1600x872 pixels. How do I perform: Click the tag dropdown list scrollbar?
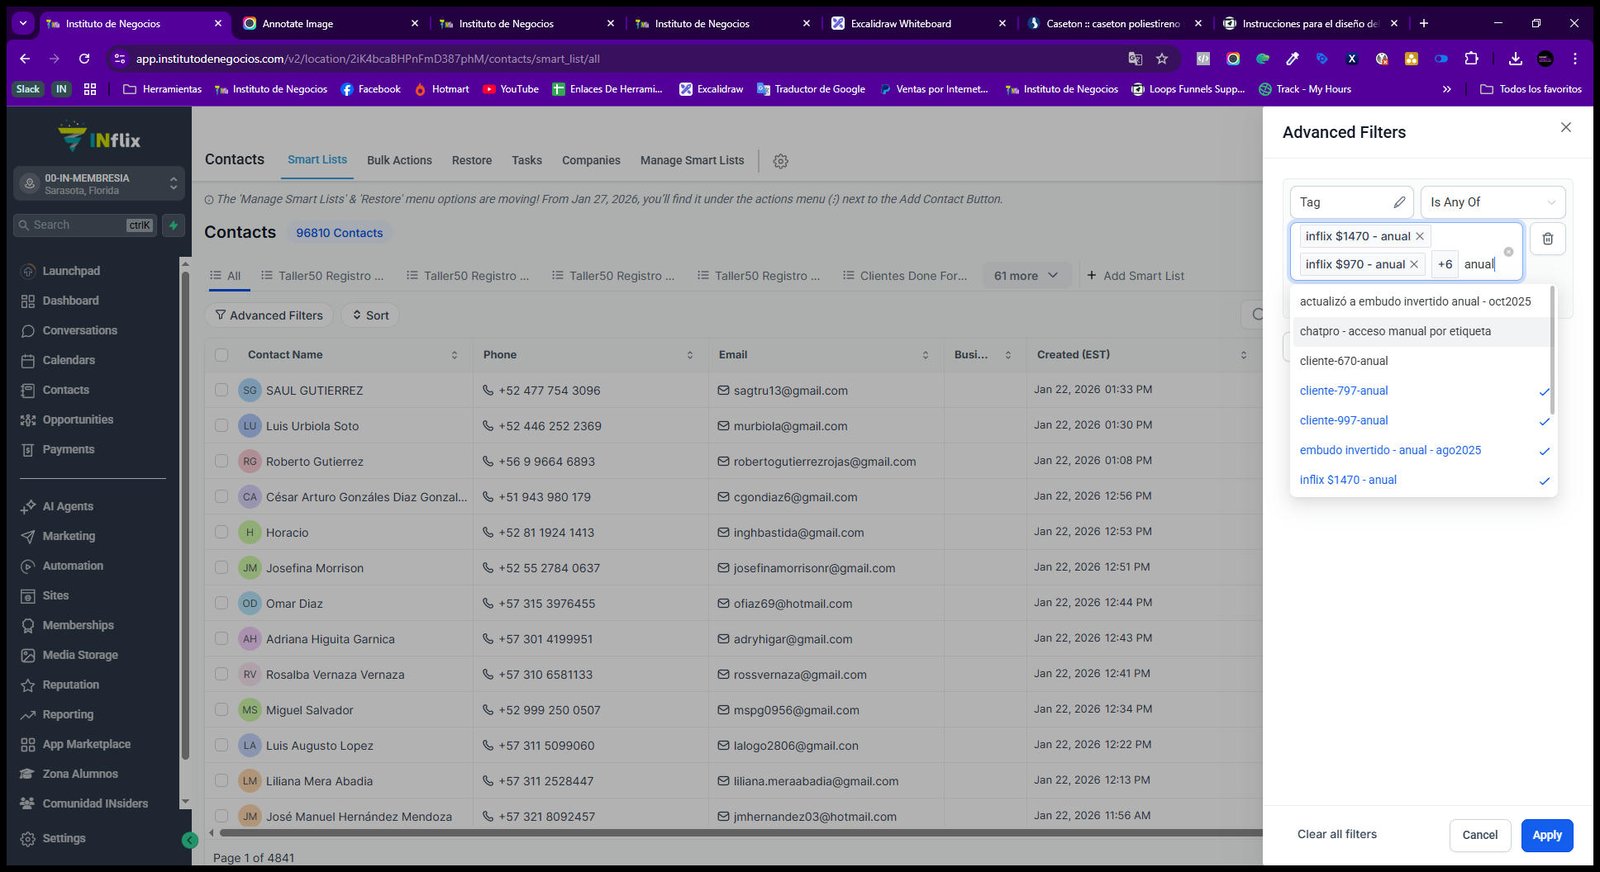pyautogui.click(x=1552, y=350)
